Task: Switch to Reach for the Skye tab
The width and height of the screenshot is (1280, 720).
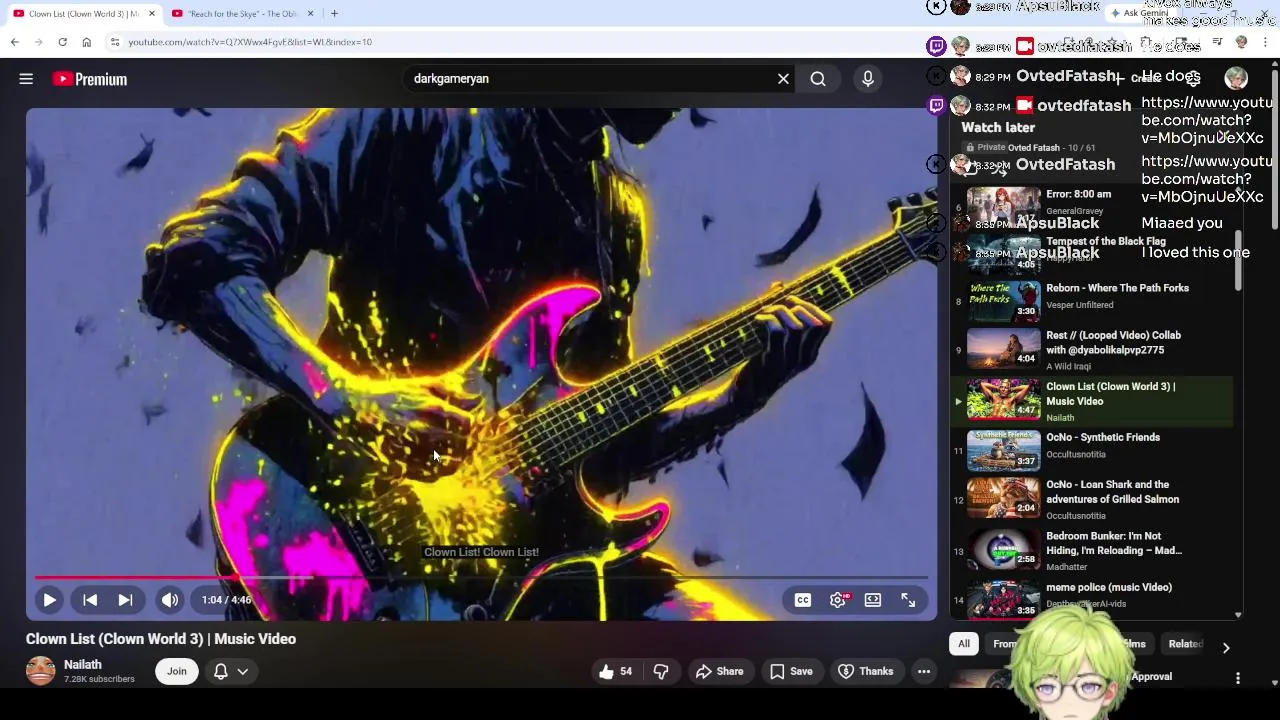Action: pos(241,13)
